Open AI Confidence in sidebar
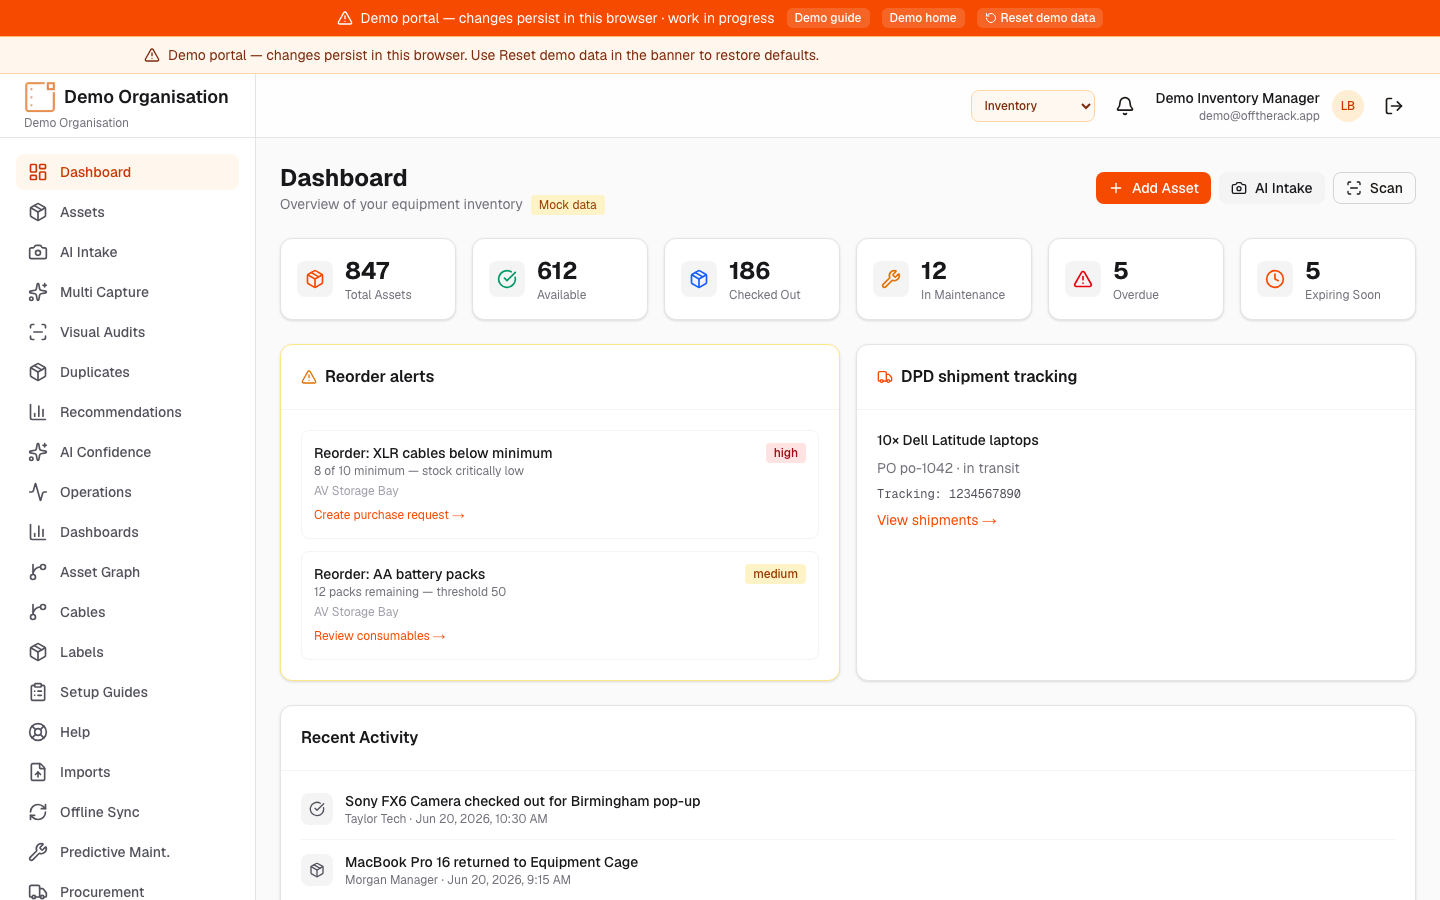The image size is (1440, 900). 128,452
